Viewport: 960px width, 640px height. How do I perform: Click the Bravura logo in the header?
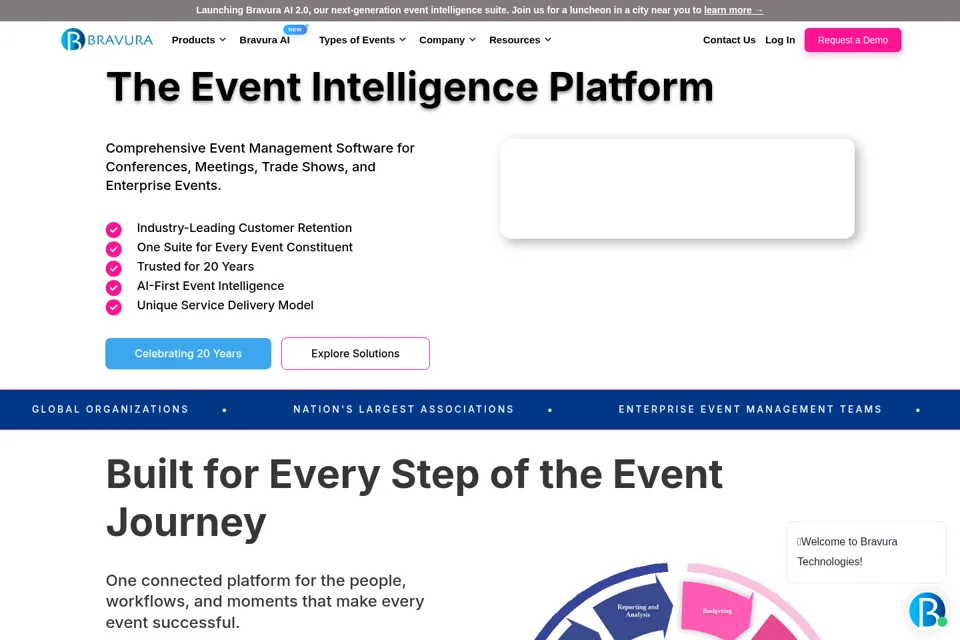[107, 40]
